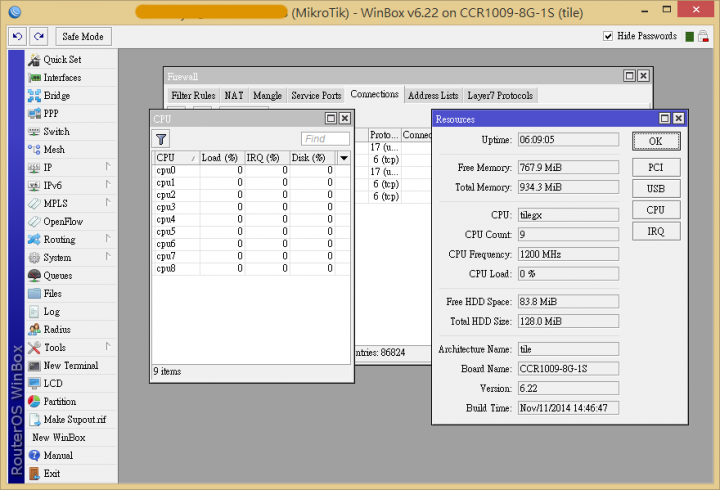Click the CPU Frequency field 1200 MHz
This screenshot has width=720, height=490.
tap(568, 254)
